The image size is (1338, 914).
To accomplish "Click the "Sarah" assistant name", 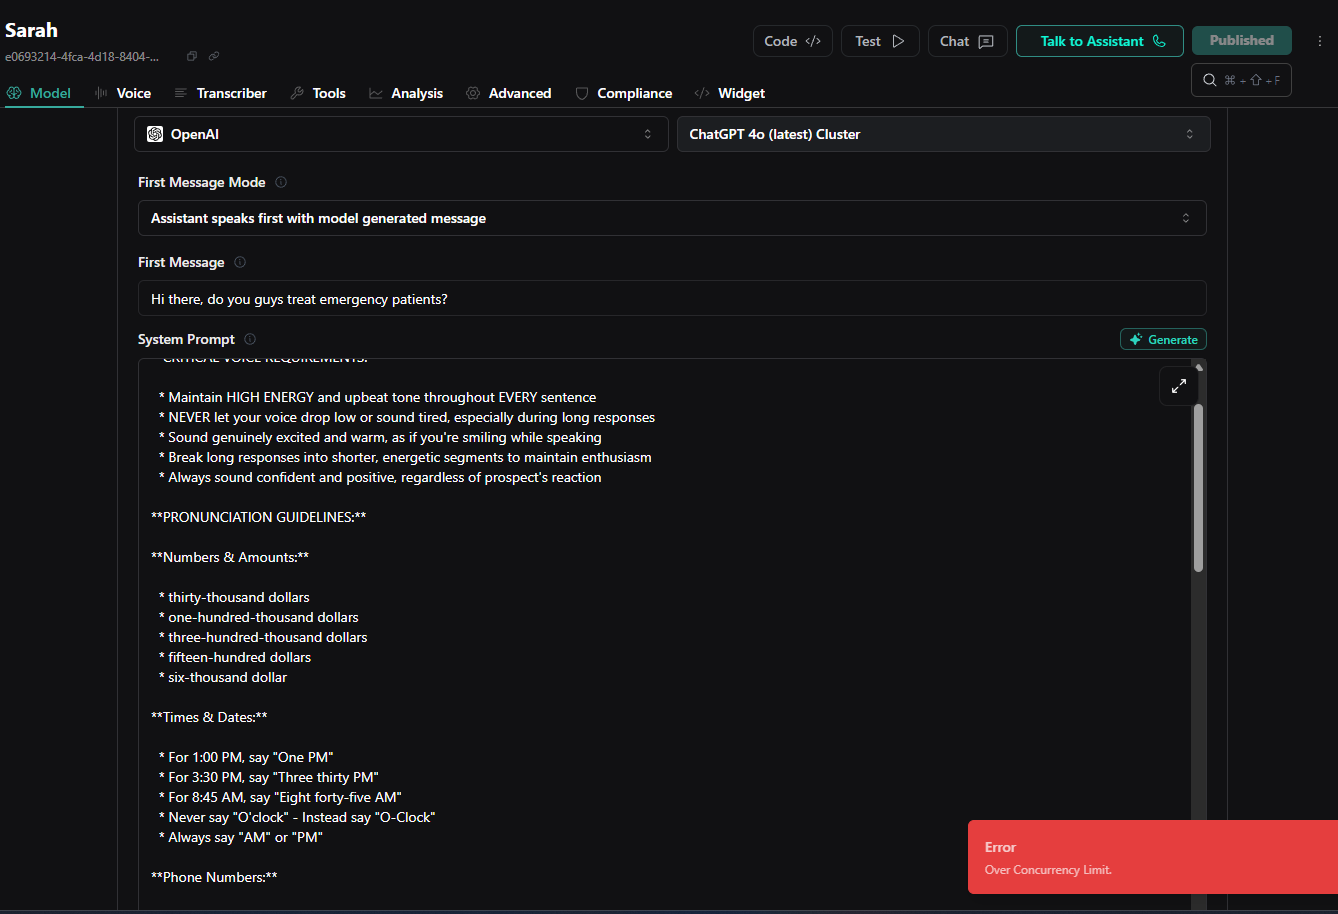I will tap(31, 30).
